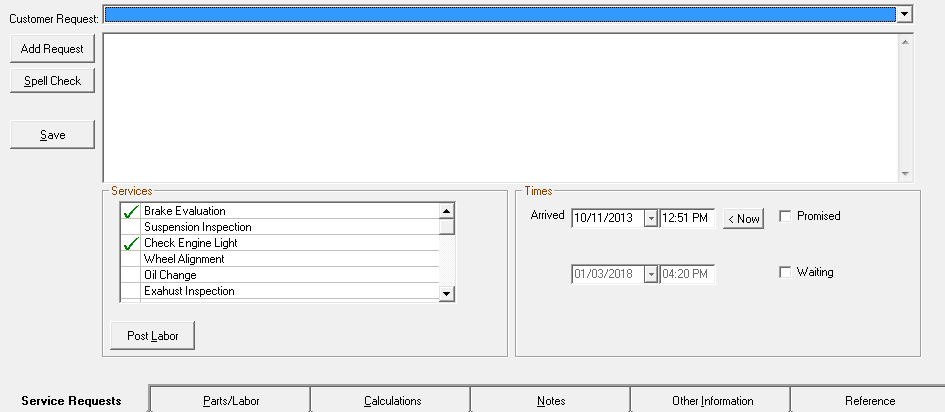The width and height of the screenshot is (945, 412).
Task: Click the request text area scroll down arrow
Action: [905, 173]
